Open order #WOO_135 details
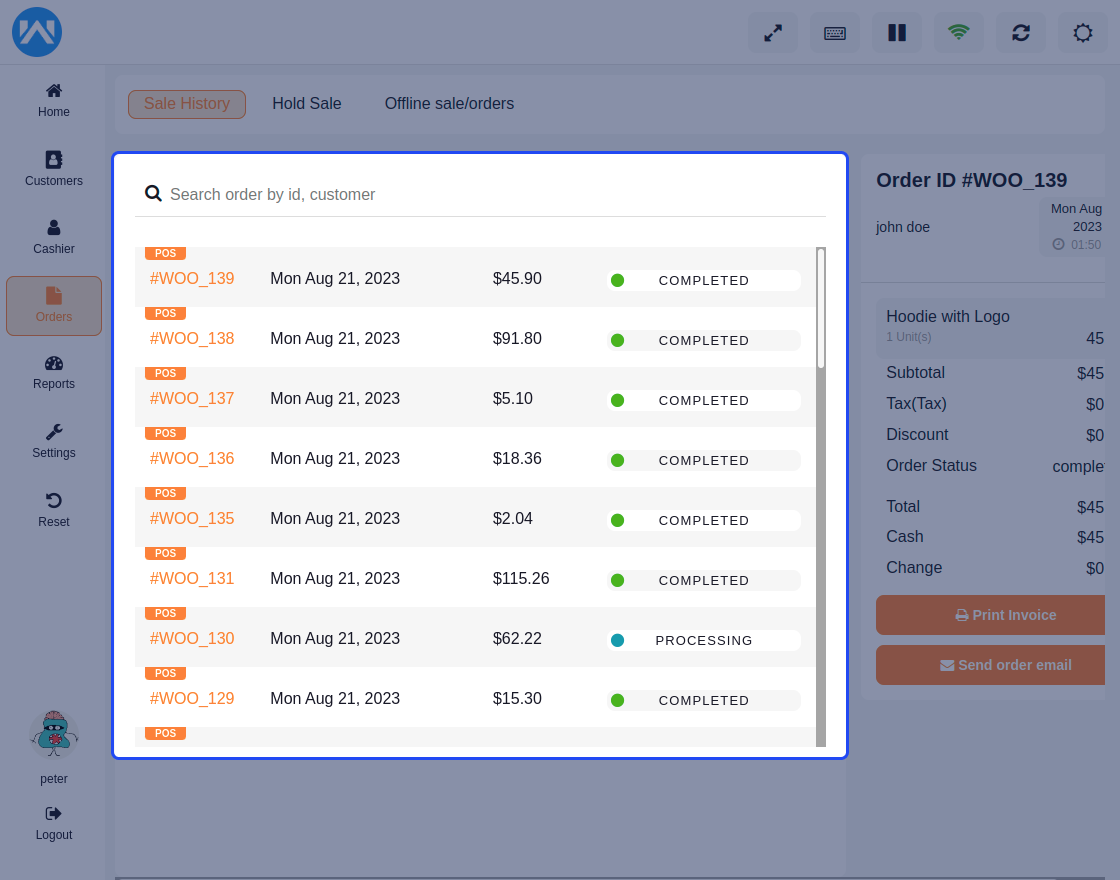 (192, 518)
